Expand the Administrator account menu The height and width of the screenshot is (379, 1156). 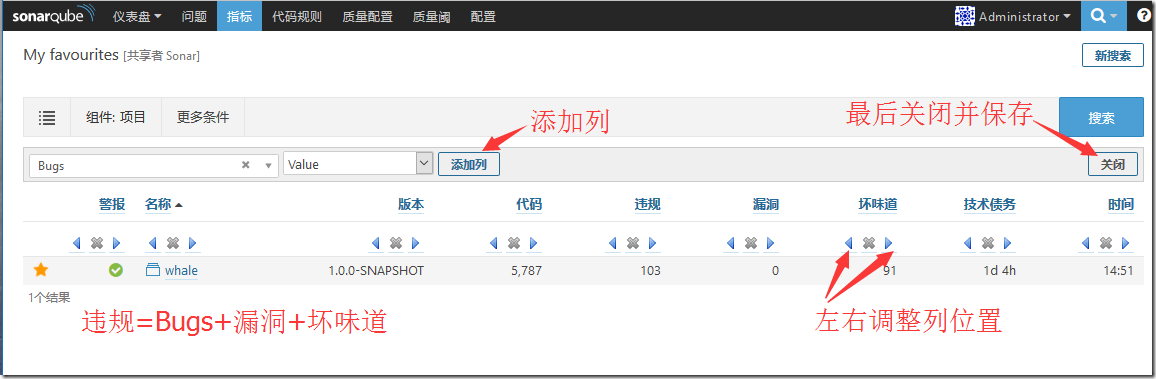tap(1025, 16)
